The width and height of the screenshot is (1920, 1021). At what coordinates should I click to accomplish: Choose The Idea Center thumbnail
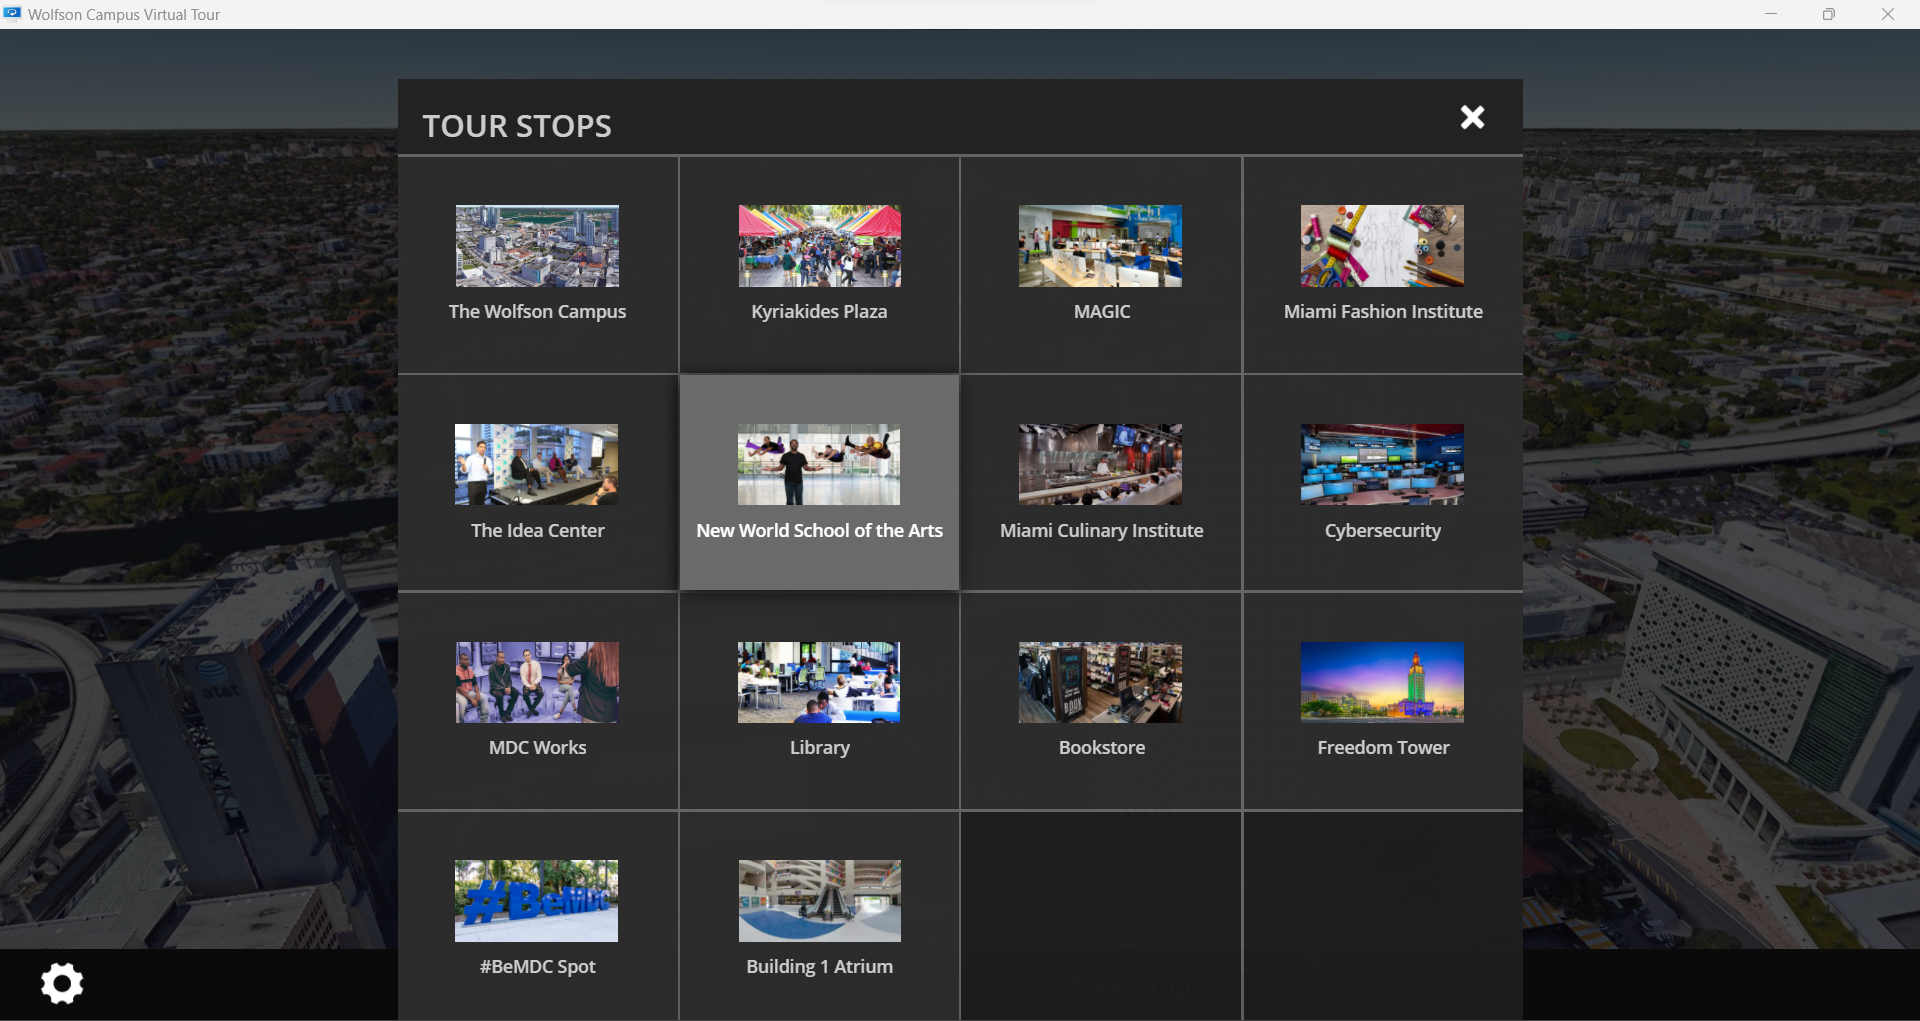click(536, 464)
